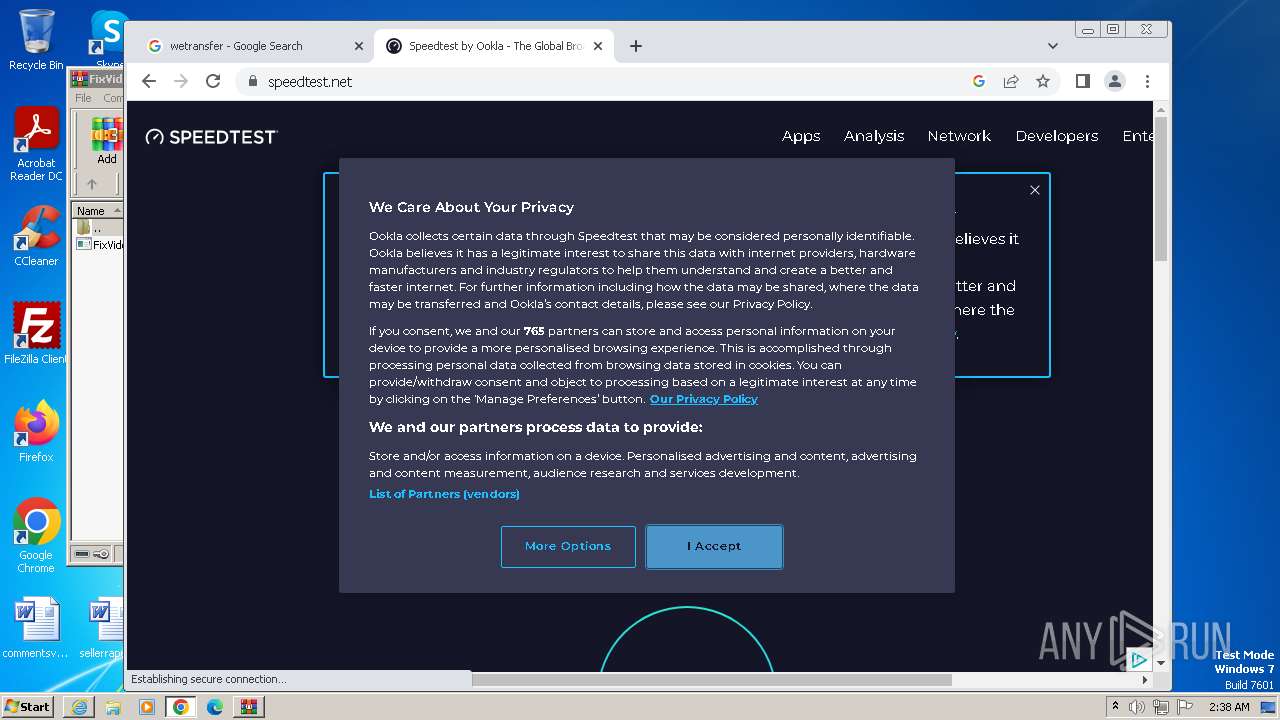Click the clock showing 2:38 AM
The image size is (1280, 720).
pos(1229,707)
